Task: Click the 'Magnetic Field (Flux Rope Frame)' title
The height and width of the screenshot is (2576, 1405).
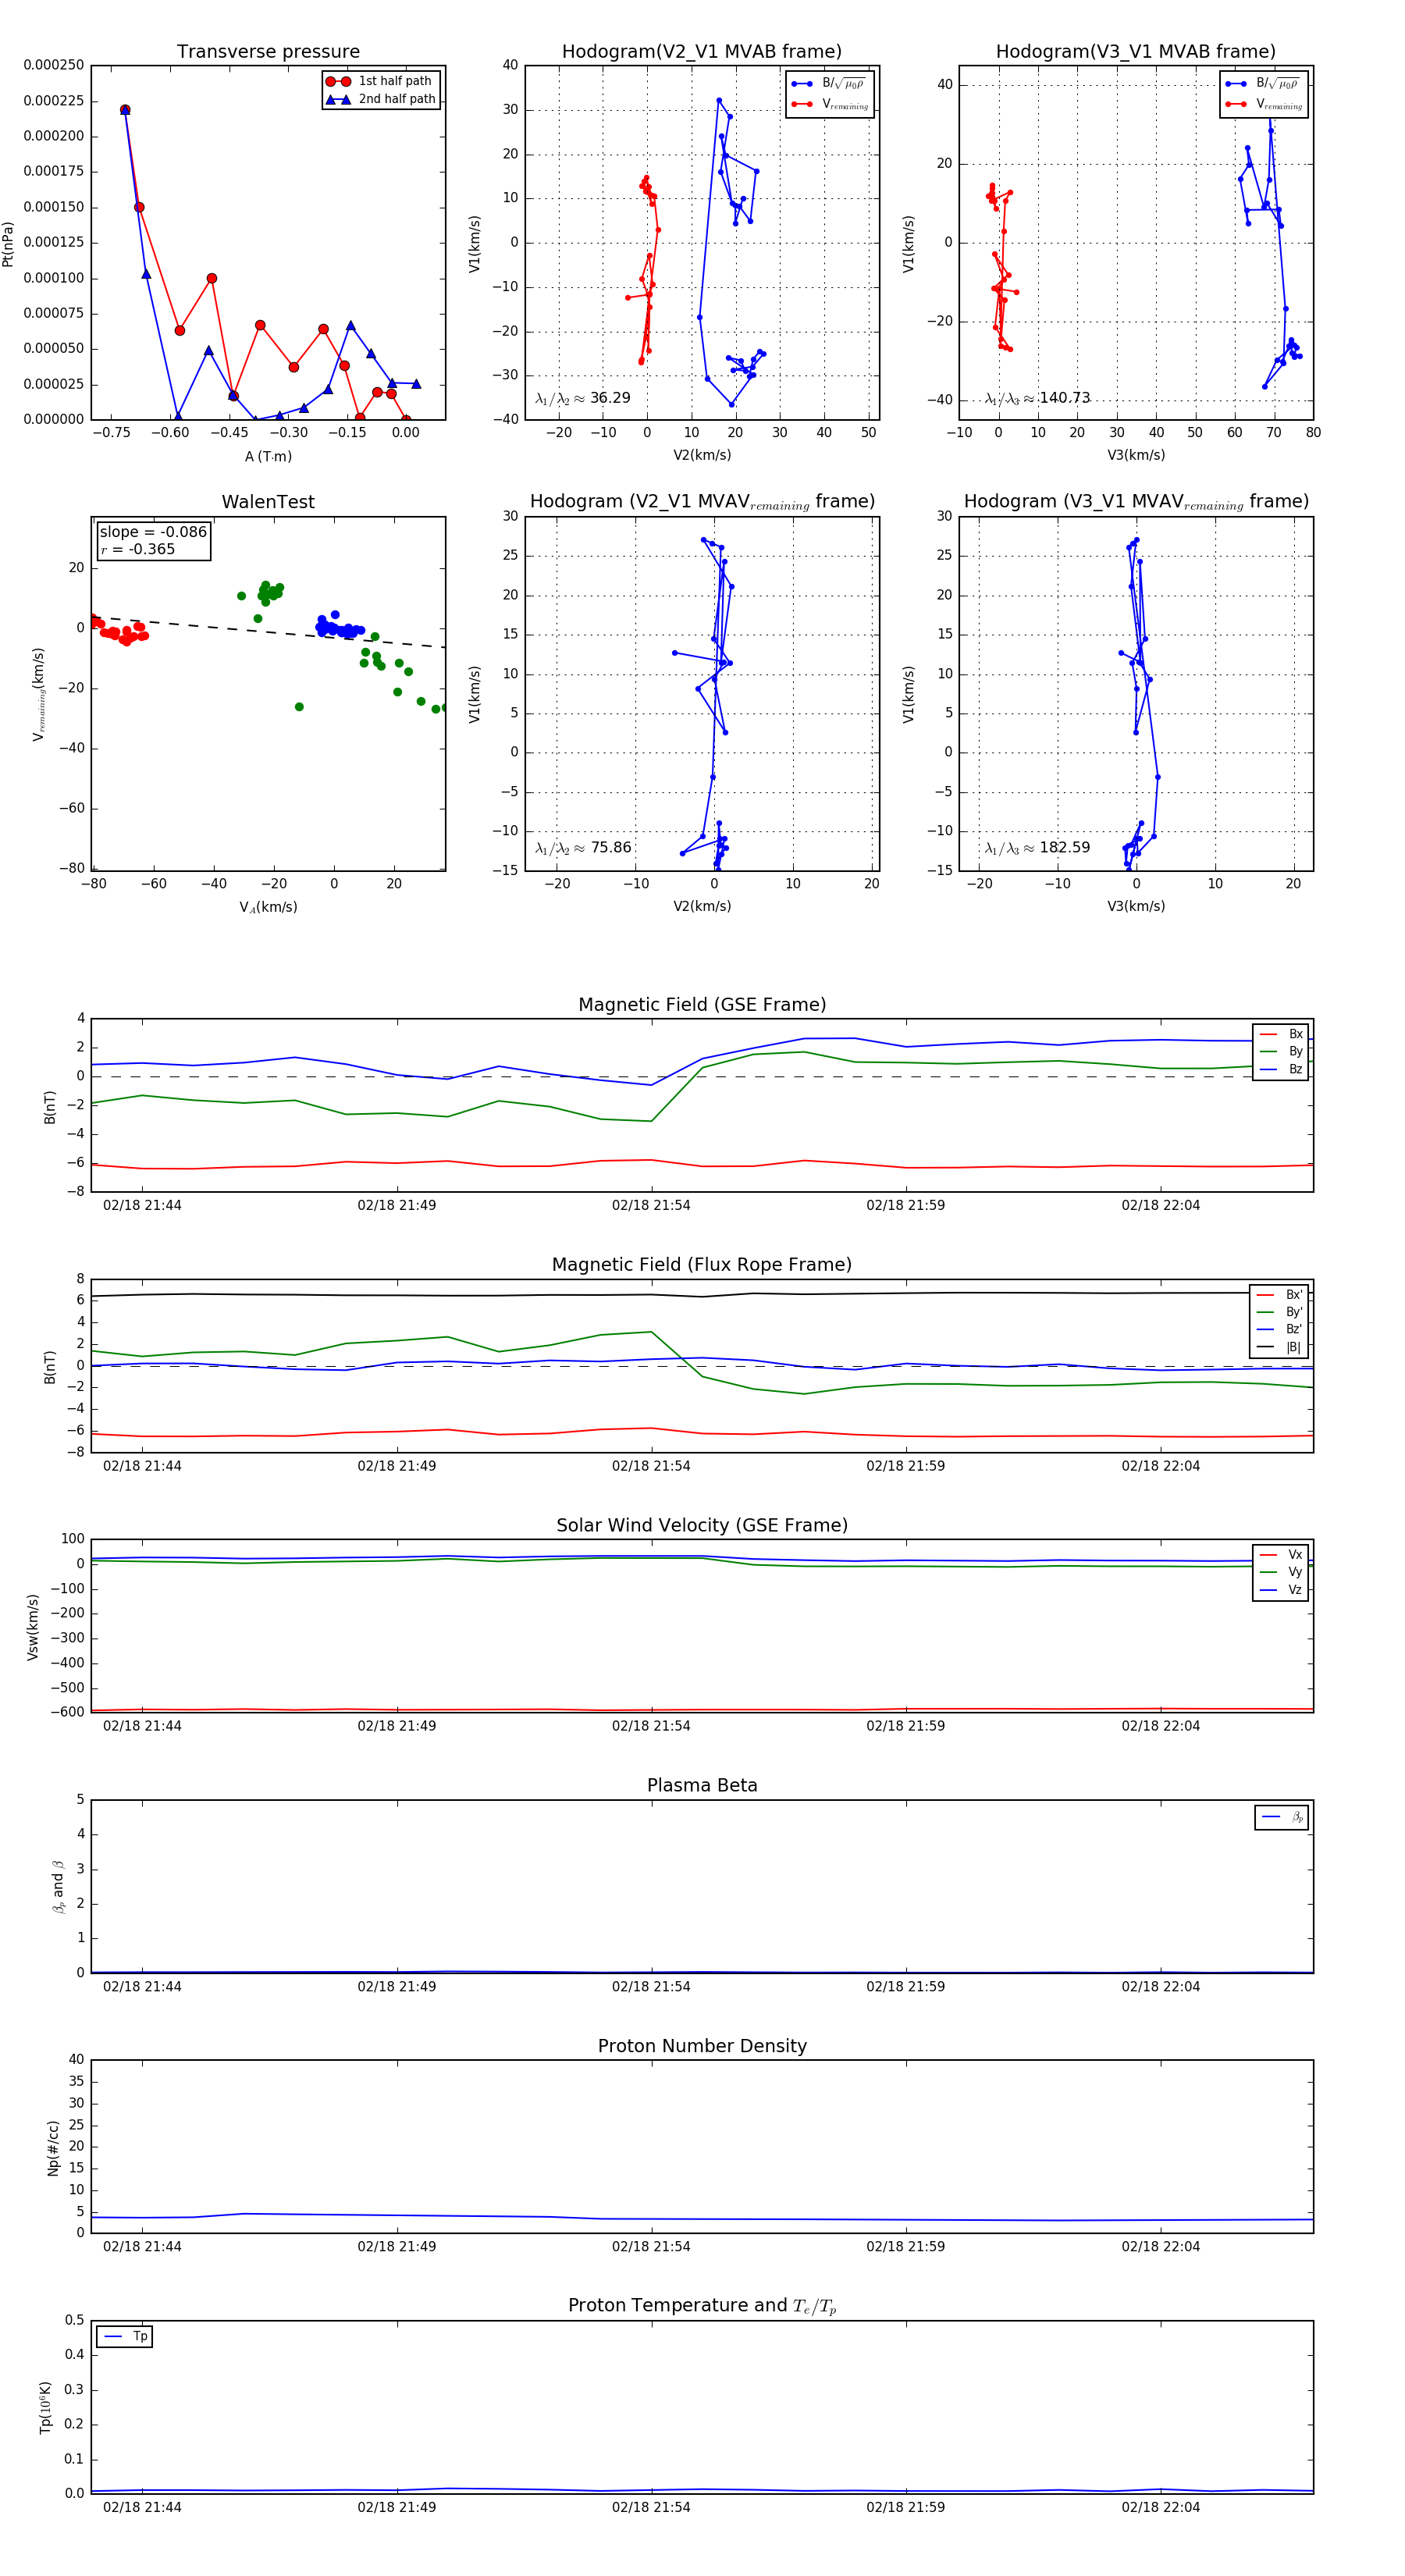Action: pos(702,1265)
